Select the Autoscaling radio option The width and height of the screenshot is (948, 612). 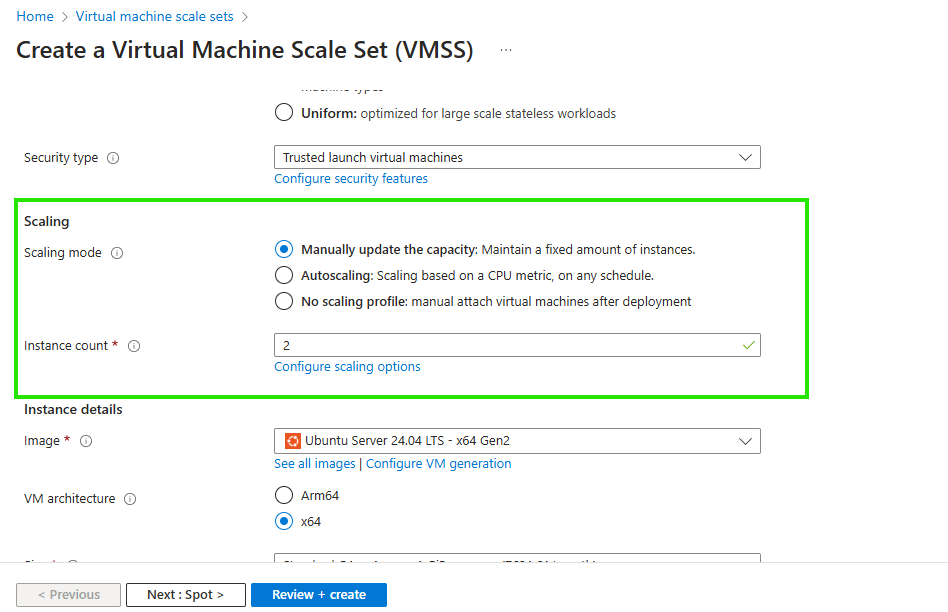pyautogui.click(x=284, y=275)
